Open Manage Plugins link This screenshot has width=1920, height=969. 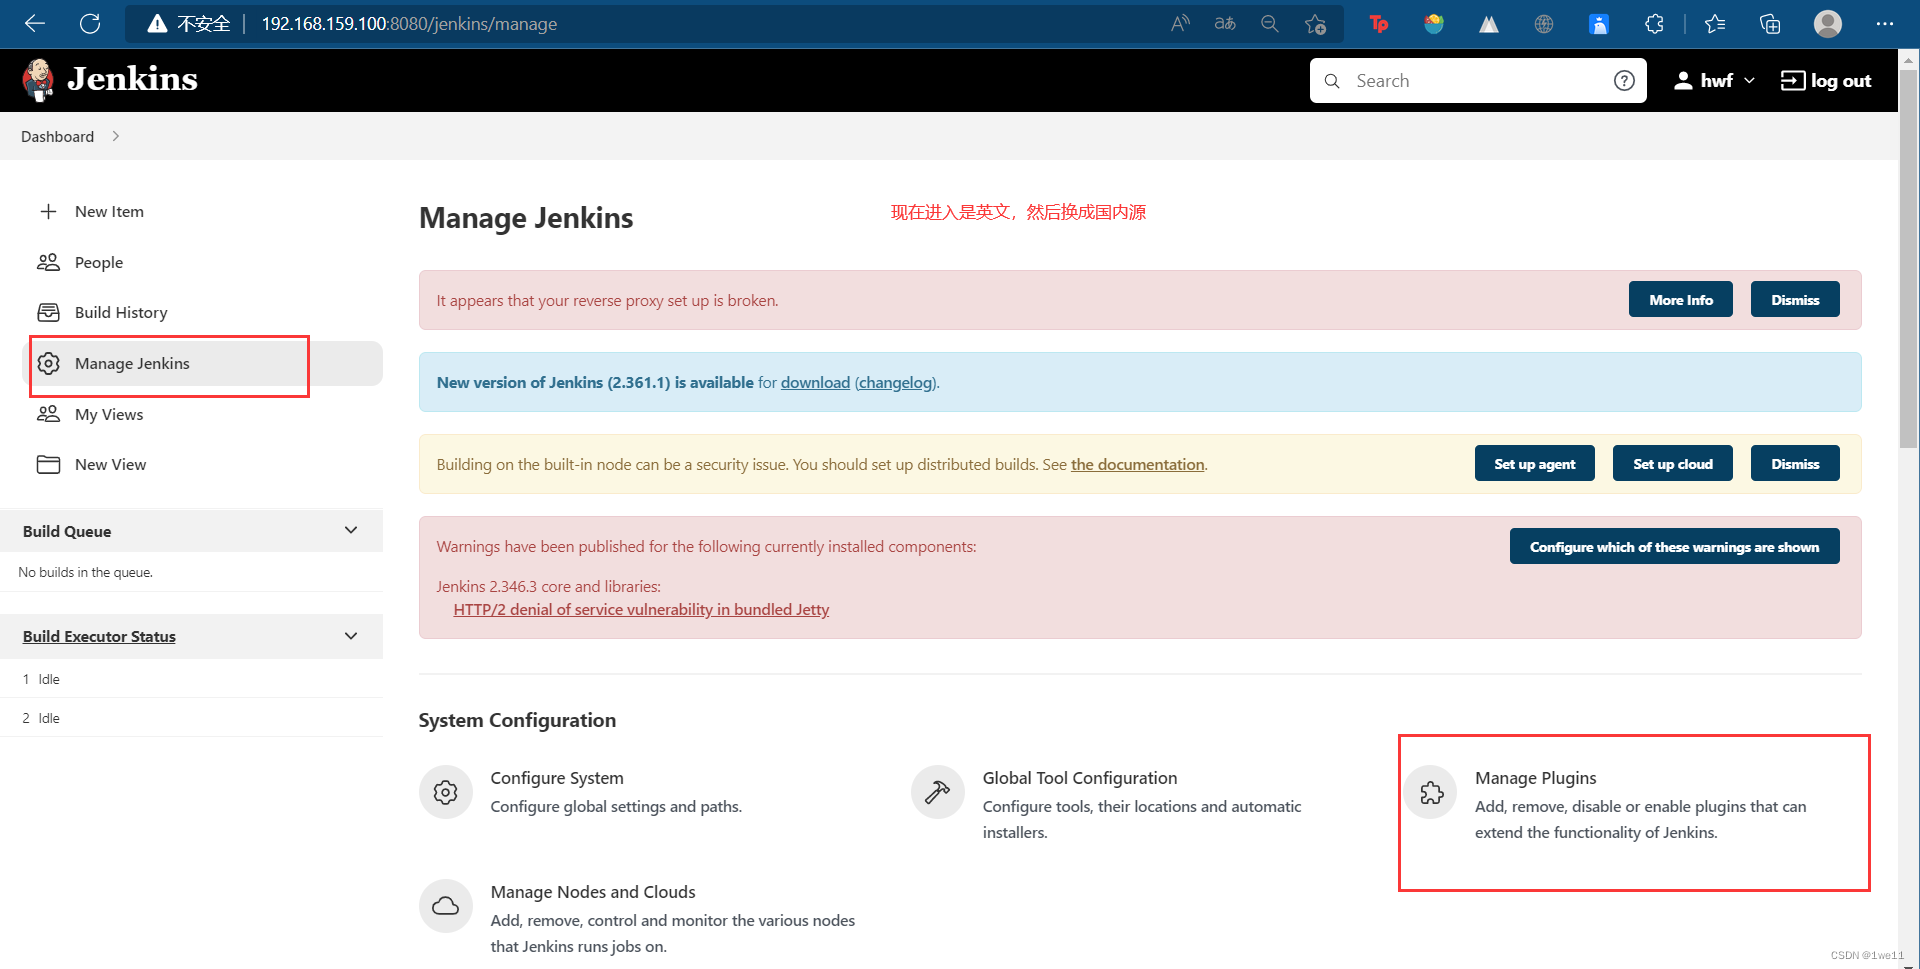coord(1535,778)
